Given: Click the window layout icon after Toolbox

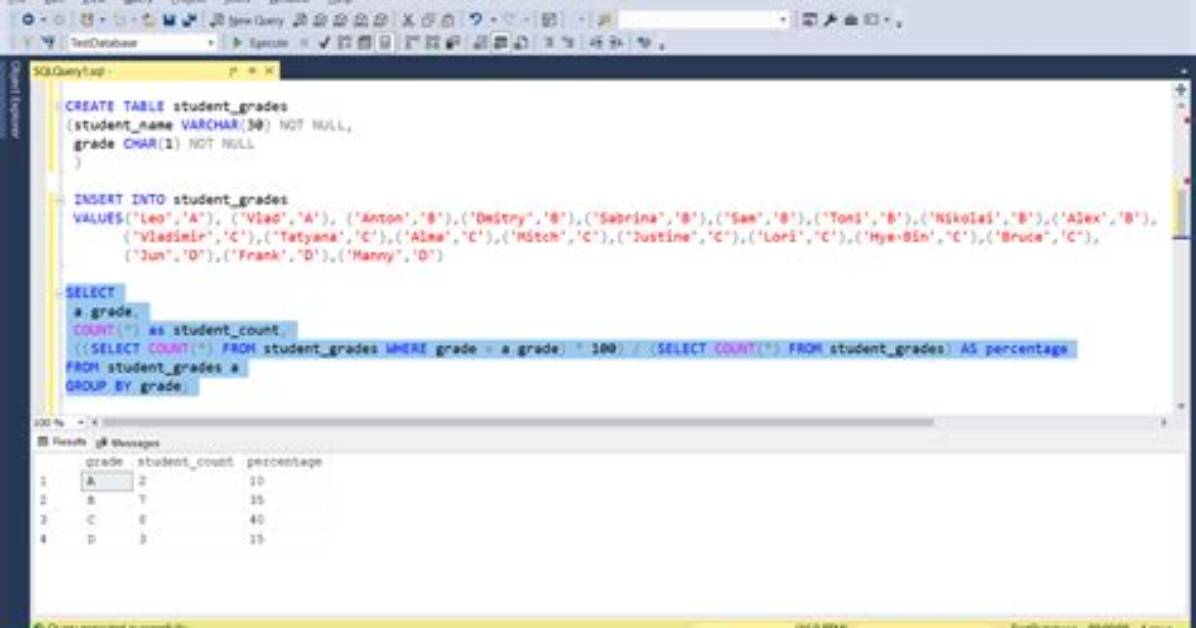Looking at the screenshot, I should (x=872, y=21).
